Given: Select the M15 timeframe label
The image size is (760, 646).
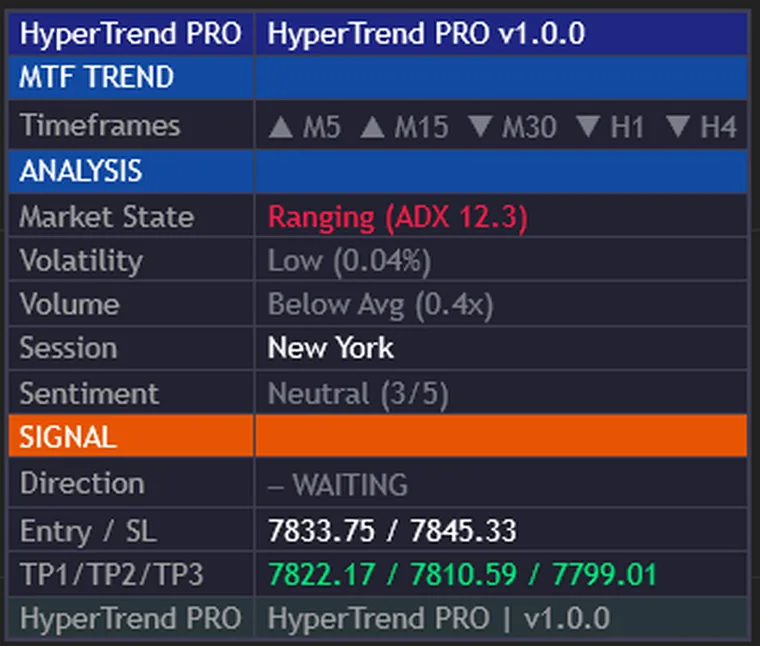Looking at the screenshot, I should coord(421,127).
